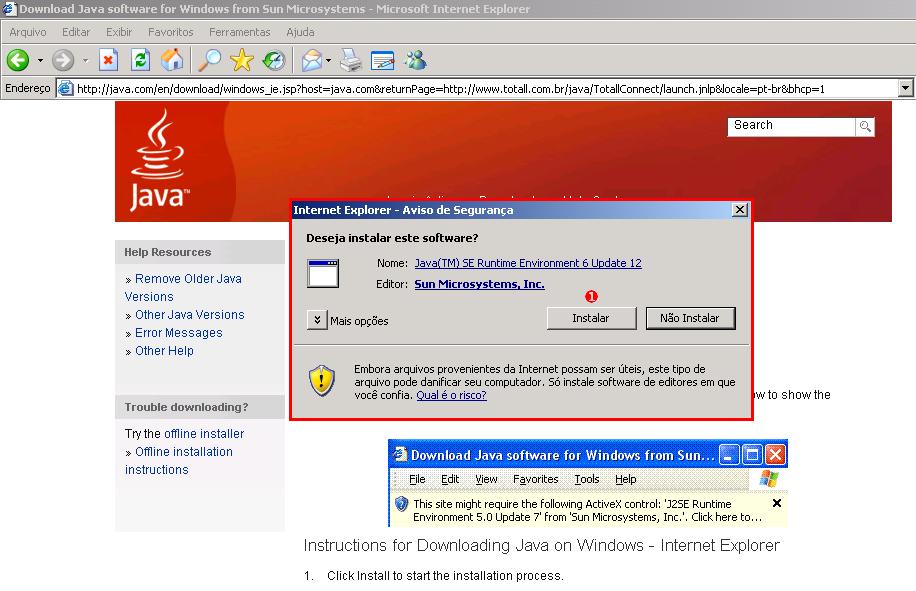
Task: Open the History icon
Action: [273, 61]
